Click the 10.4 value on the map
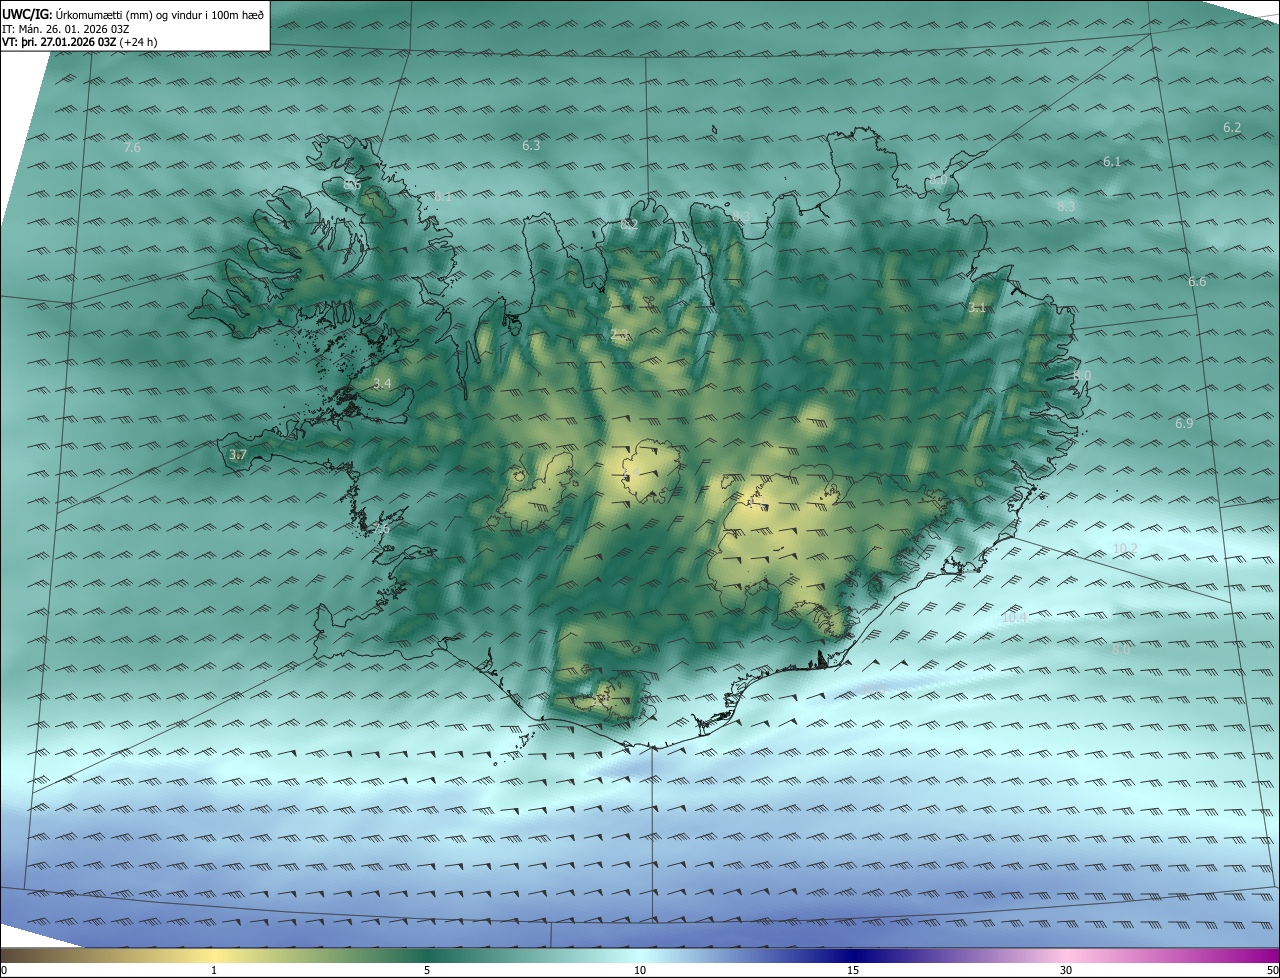Viewport: 1280px width, 978px height. click(x=1014, y=619)
